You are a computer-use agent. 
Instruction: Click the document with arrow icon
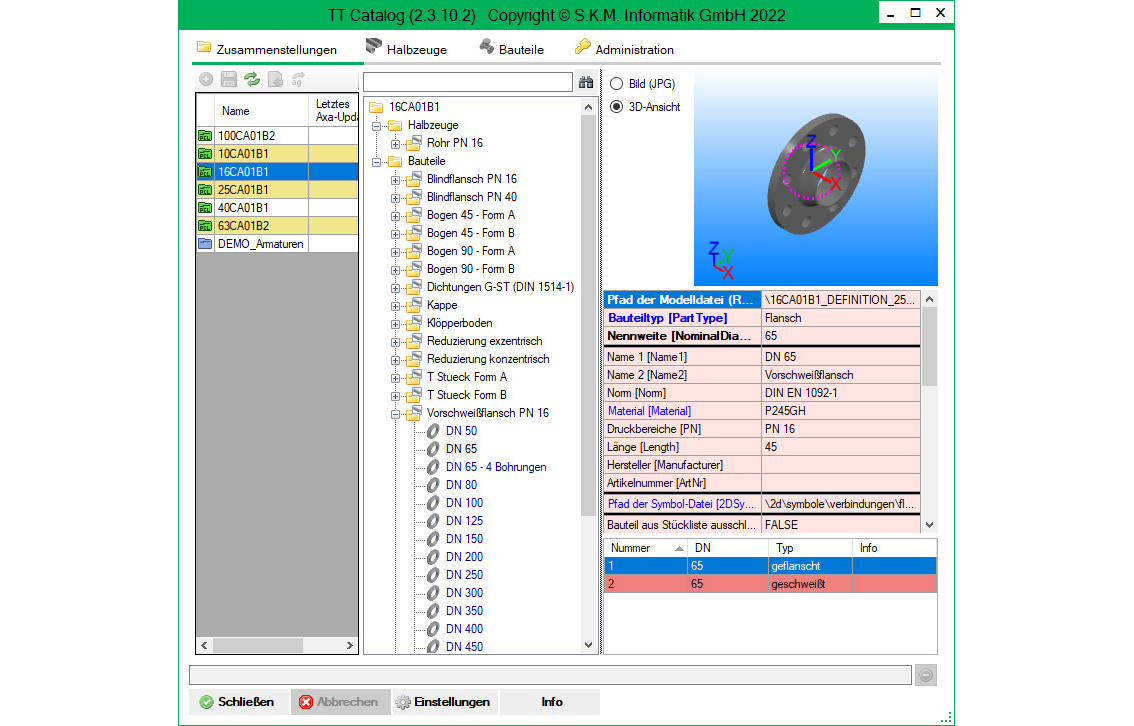point(275,80)
